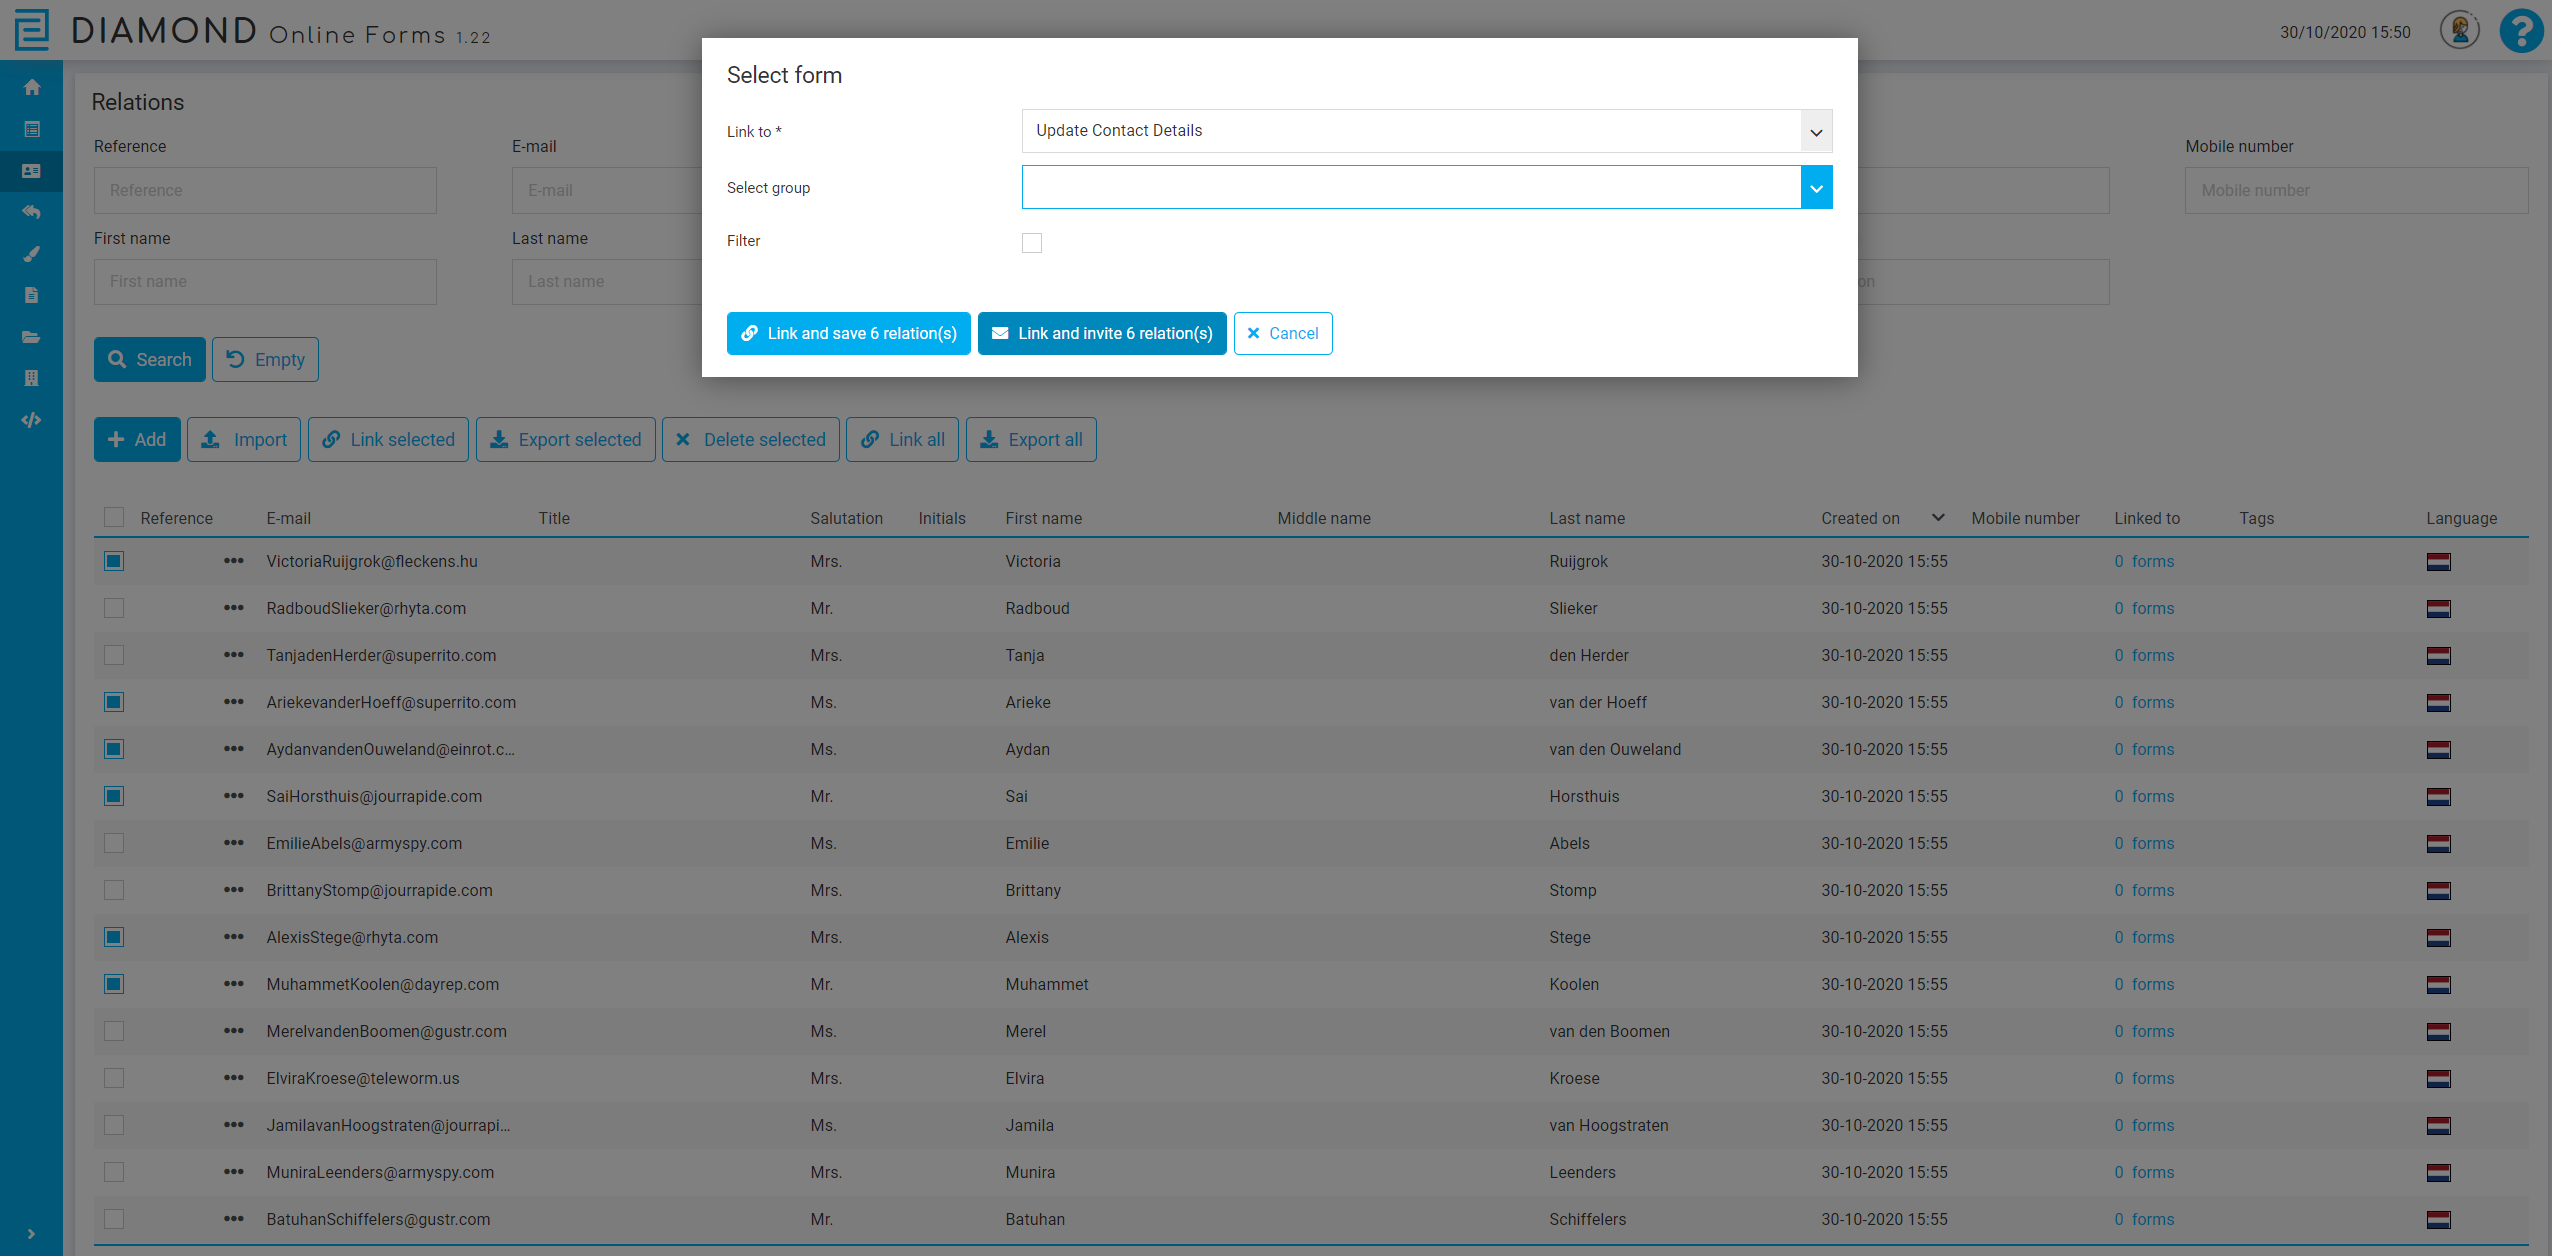This screenshot has width=2552, height=1256.
Task: Click the user profile avatar at top right
Action: [x=2458, y=30]
